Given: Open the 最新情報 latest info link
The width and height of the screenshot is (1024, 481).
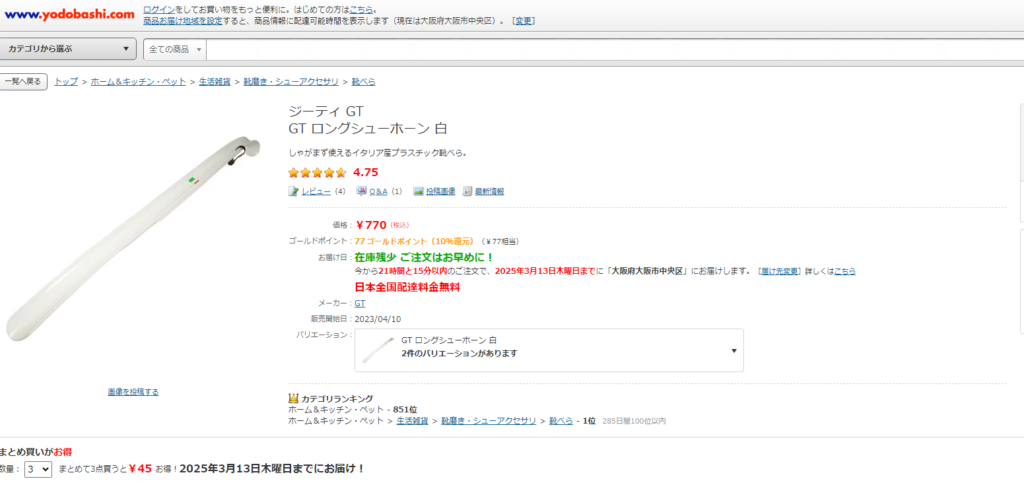Looking at the screenshot, I should [x=489, y=191].
